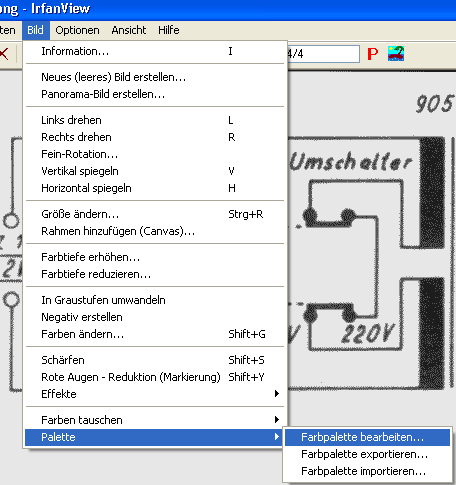Open Größe ändern... dialog
456x485 pixels.
(x=155, y=214)
